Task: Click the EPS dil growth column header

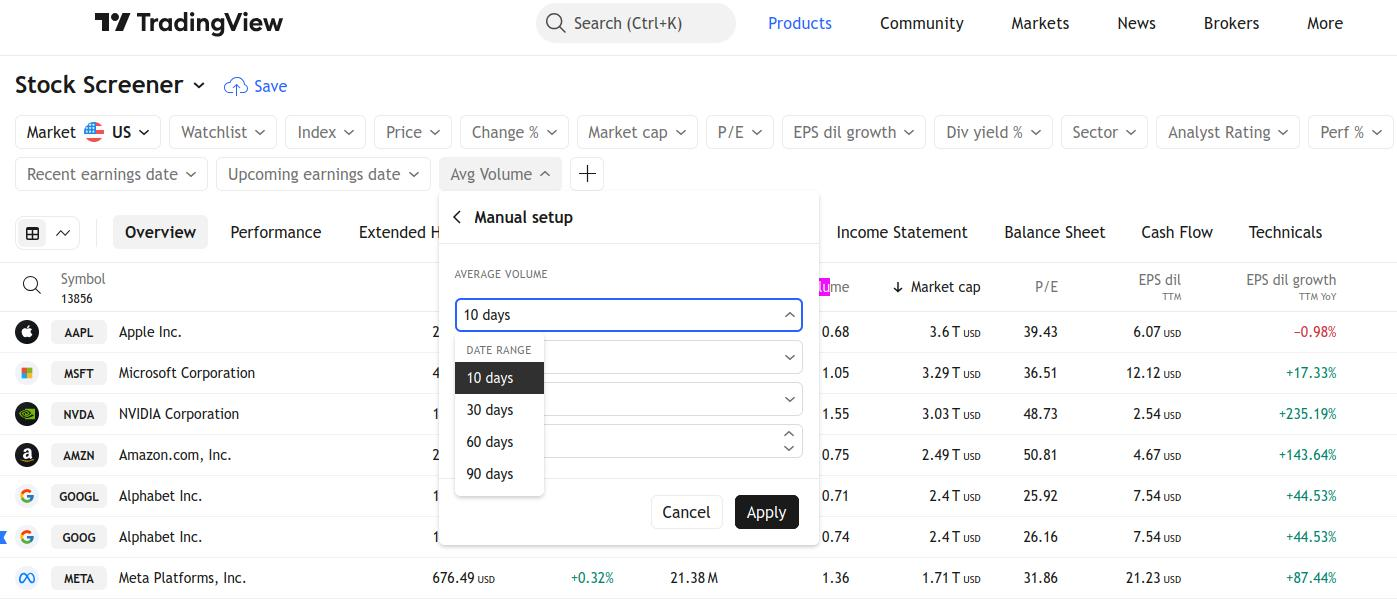Action: (1291, 286)
